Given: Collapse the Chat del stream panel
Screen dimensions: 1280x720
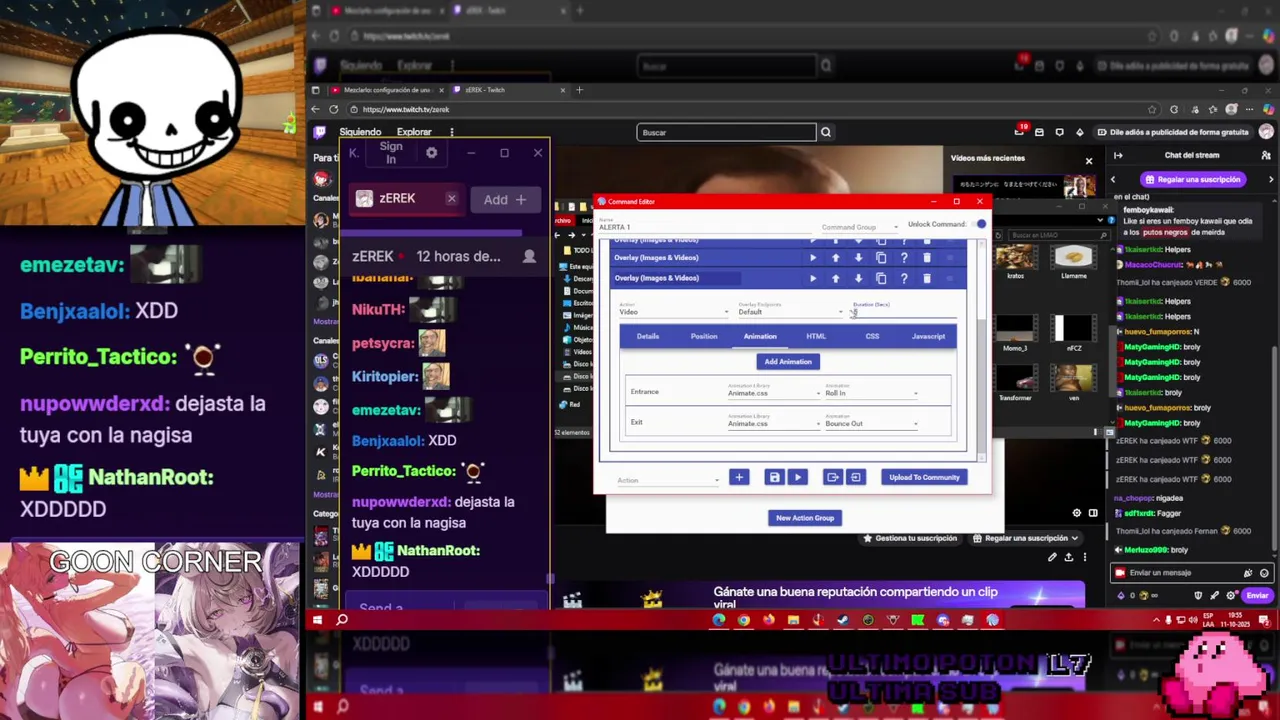Looking at the screenshot, I should 1118,155.
